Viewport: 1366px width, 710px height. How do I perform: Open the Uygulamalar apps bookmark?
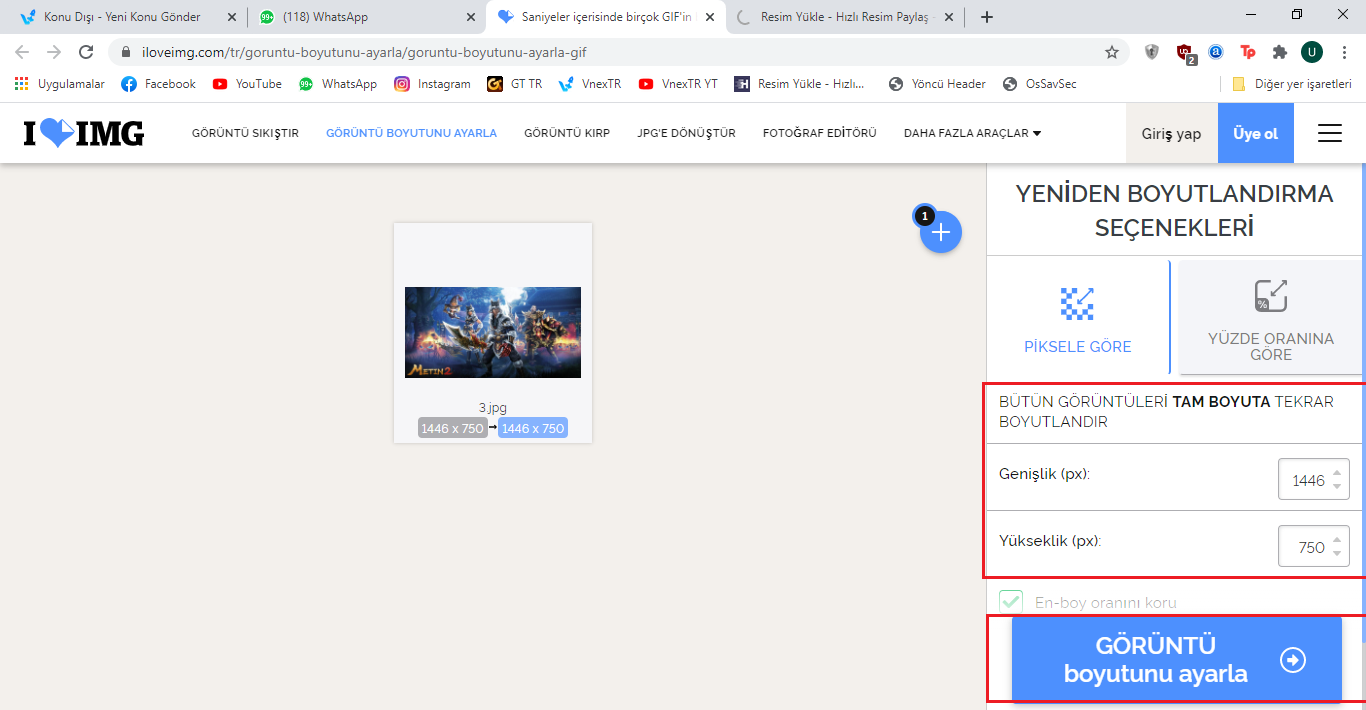coord(60,84)
